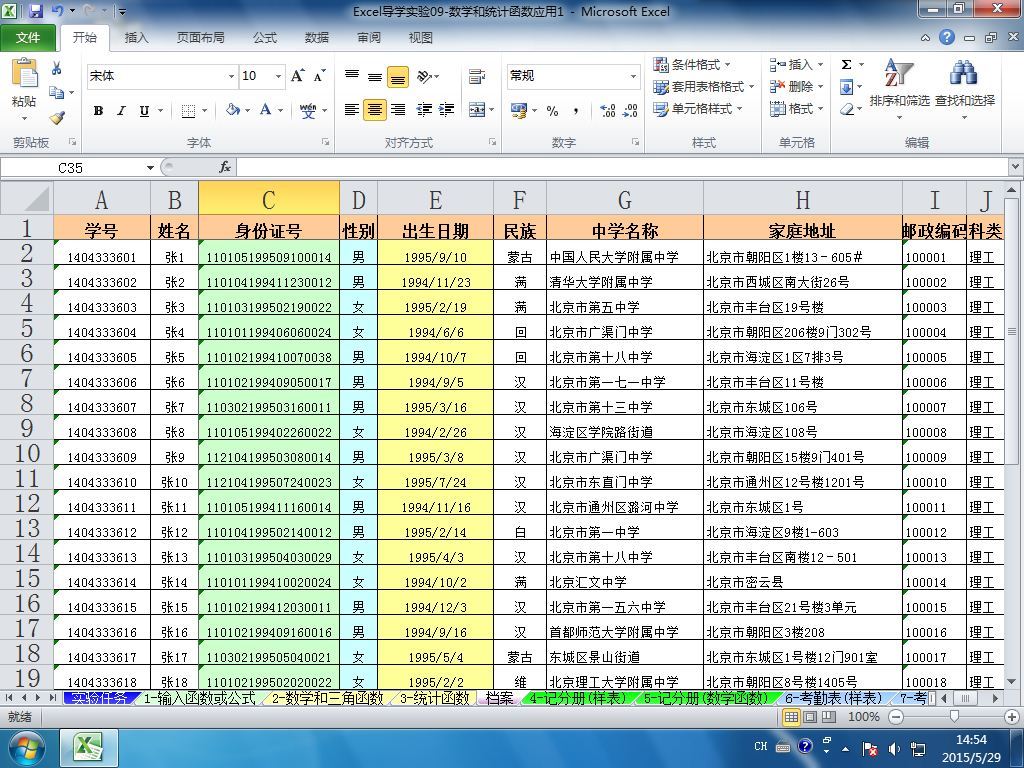Apply percent style format

click(552, 110)
